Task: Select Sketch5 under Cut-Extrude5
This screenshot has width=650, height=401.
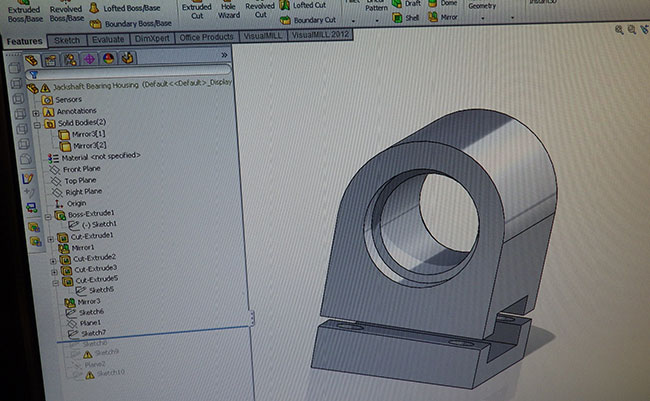Action: click(95, 290)
